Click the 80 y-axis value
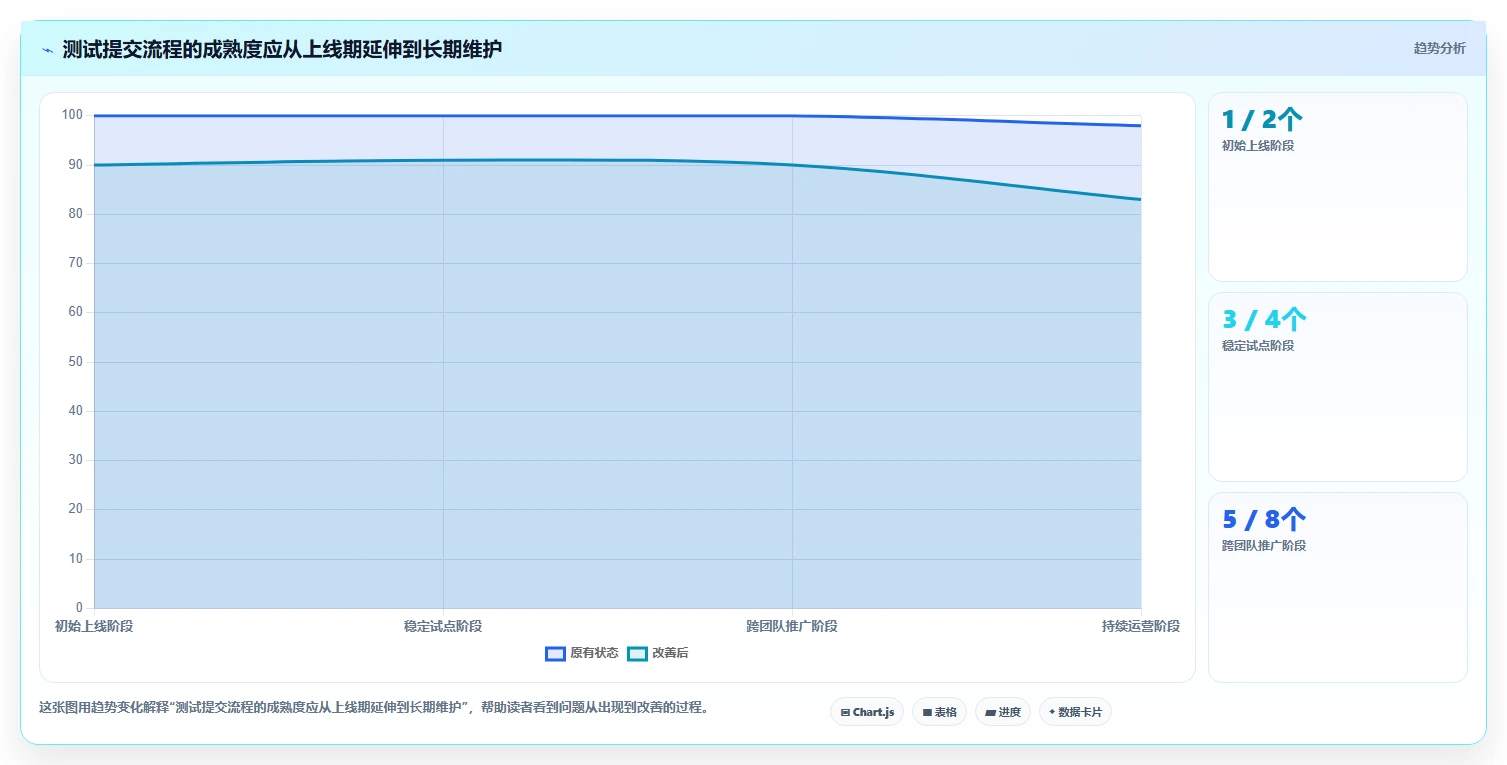This screenshot has width=1507, height=765. pos(76,214)
